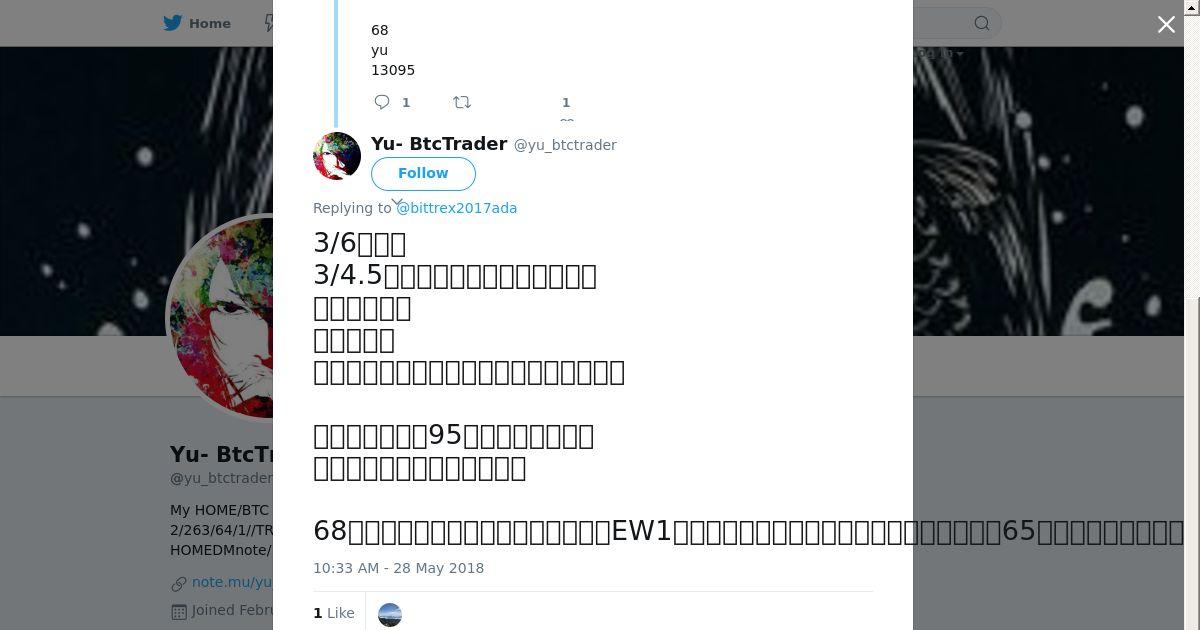Open the large profile picture
Viewport: 1200px width, 630px height.
pos(221,317)
